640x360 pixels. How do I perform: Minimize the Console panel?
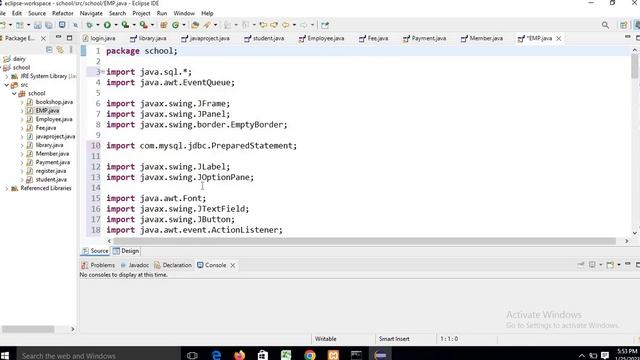(628, 264)
